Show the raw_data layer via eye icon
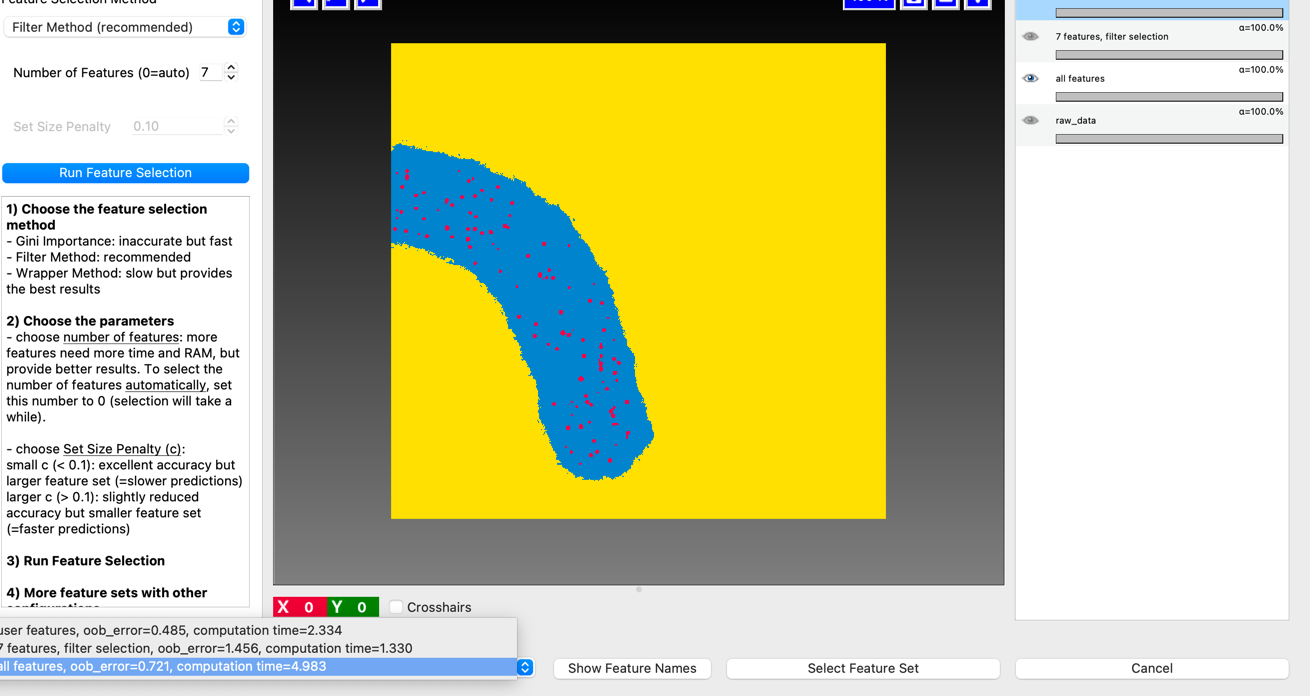This screenshot has width=1310, height=696. point(1030,121)
